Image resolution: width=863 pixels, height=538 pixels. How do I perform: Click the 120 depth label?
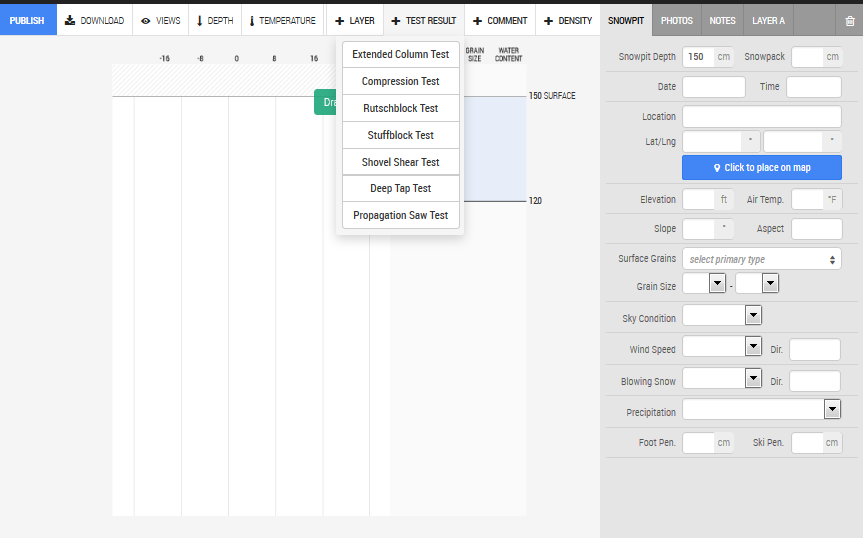pos(535,201)
